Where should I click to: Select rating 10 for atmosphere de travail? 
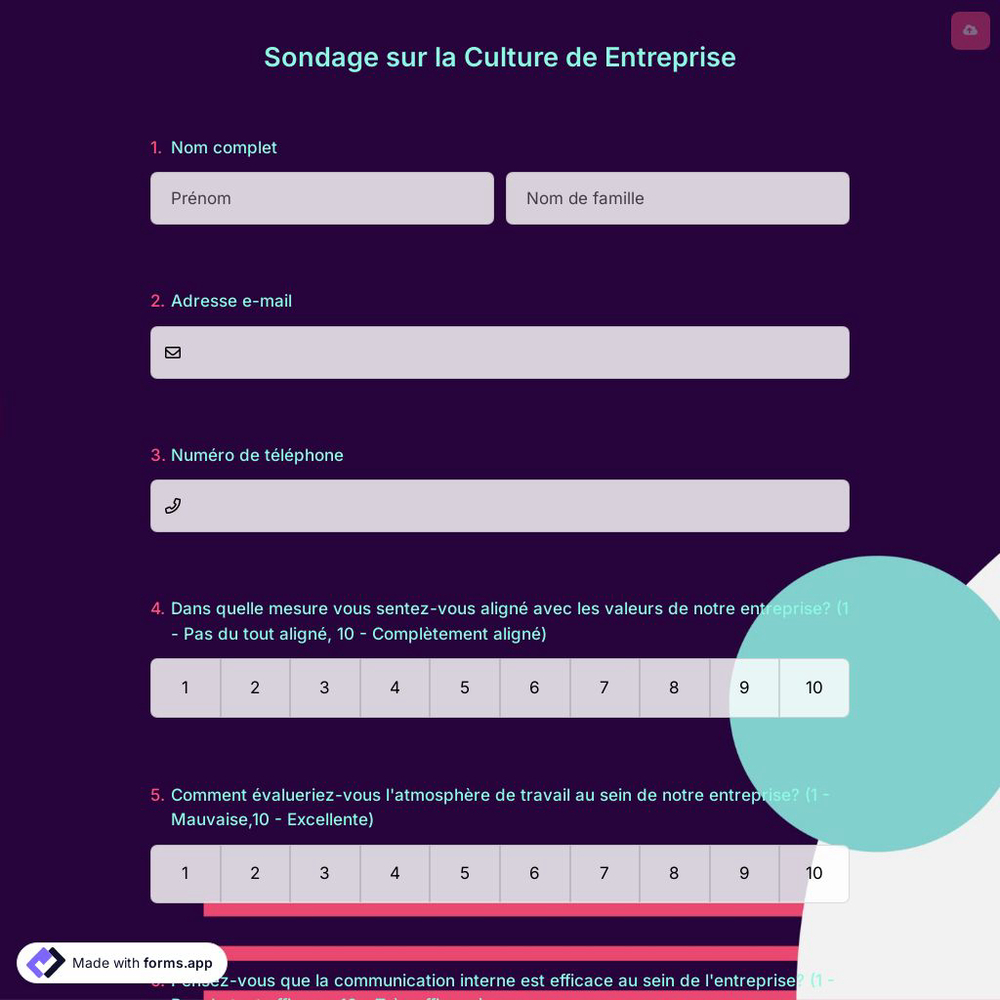coord(813,873)
